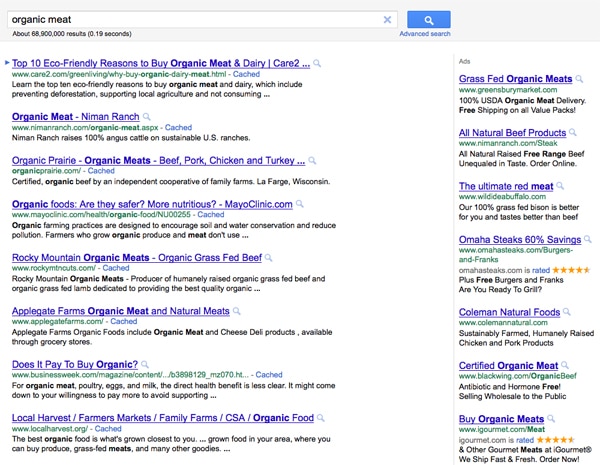This screenshot has width=600, height=465.
Task: Open preview magnifier for Does It Pay To Buy Organic
Action: [x=144, y=365]
